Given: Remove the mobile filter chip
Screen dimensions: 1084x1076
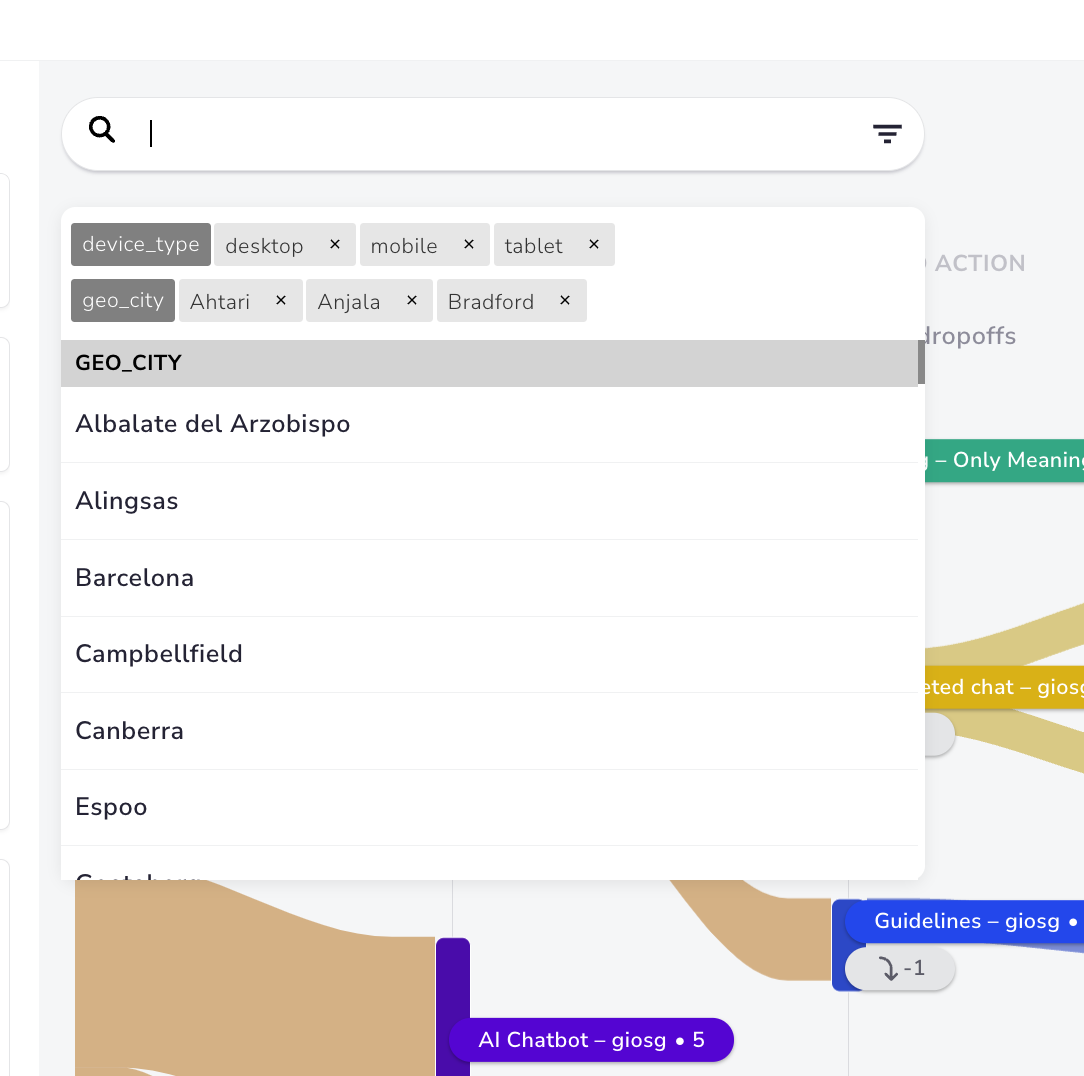Looking at the screenshot, I should click(x=469, y=244).
